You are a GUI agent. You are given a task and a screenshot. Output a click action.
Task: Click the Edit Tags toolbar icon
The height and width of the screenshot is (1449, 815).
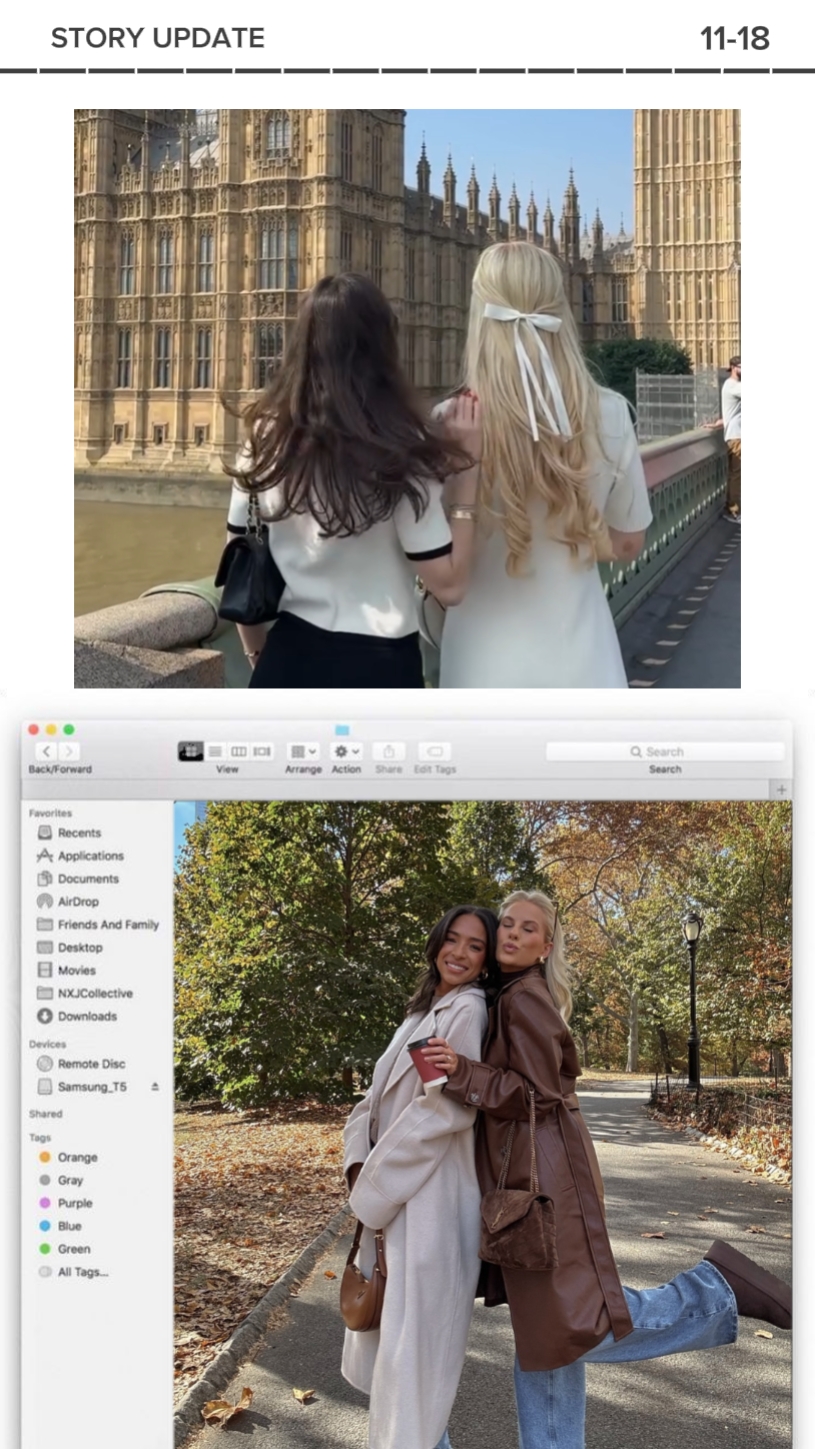click(434, 751)
